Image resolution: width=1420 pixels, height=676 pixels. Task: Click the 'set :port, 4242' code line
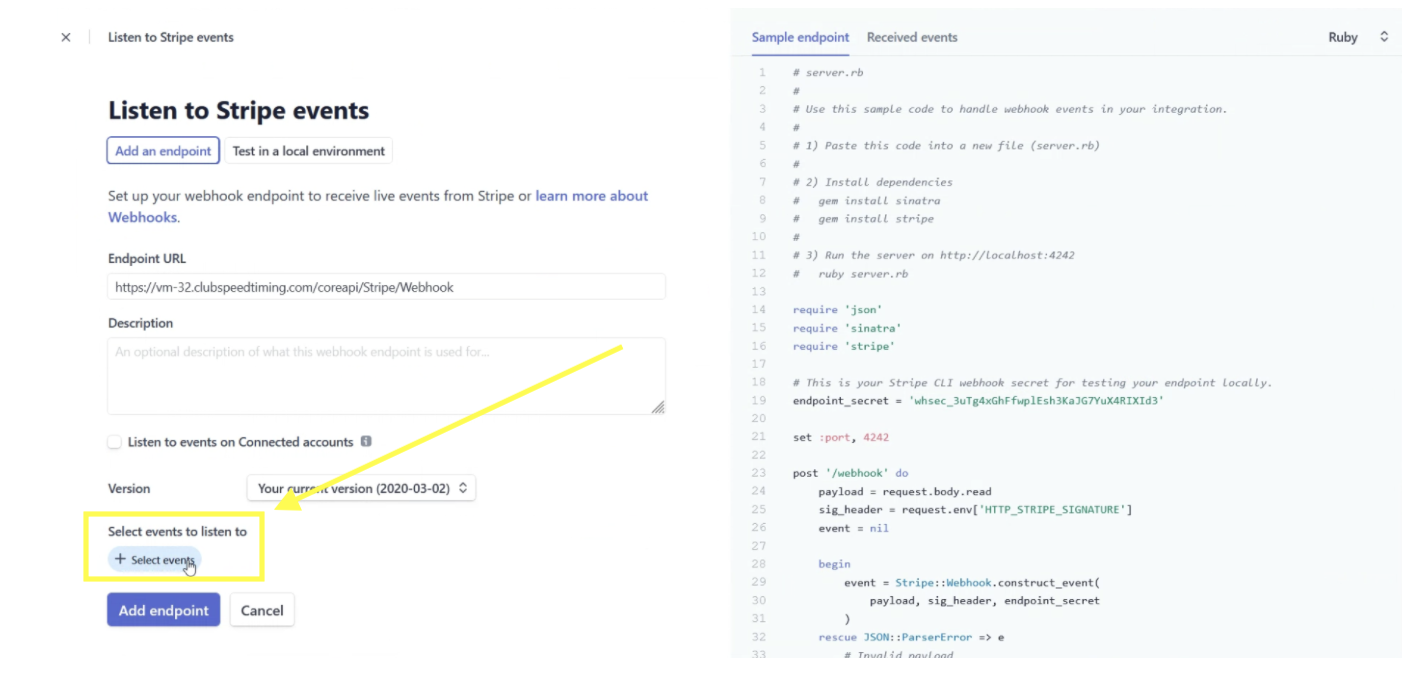tap(841, 437)
